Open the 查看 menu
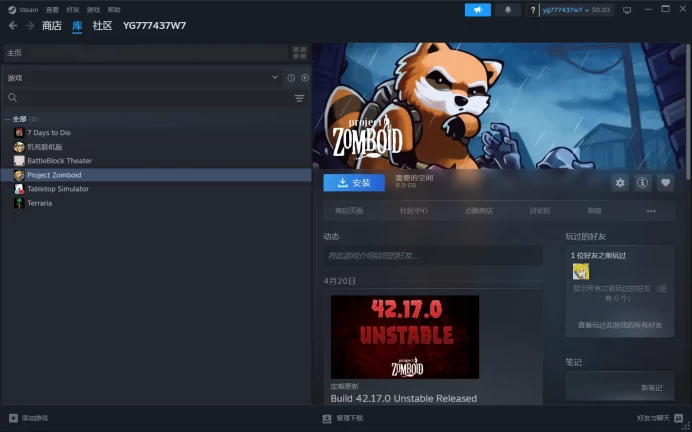 point(52,10)
